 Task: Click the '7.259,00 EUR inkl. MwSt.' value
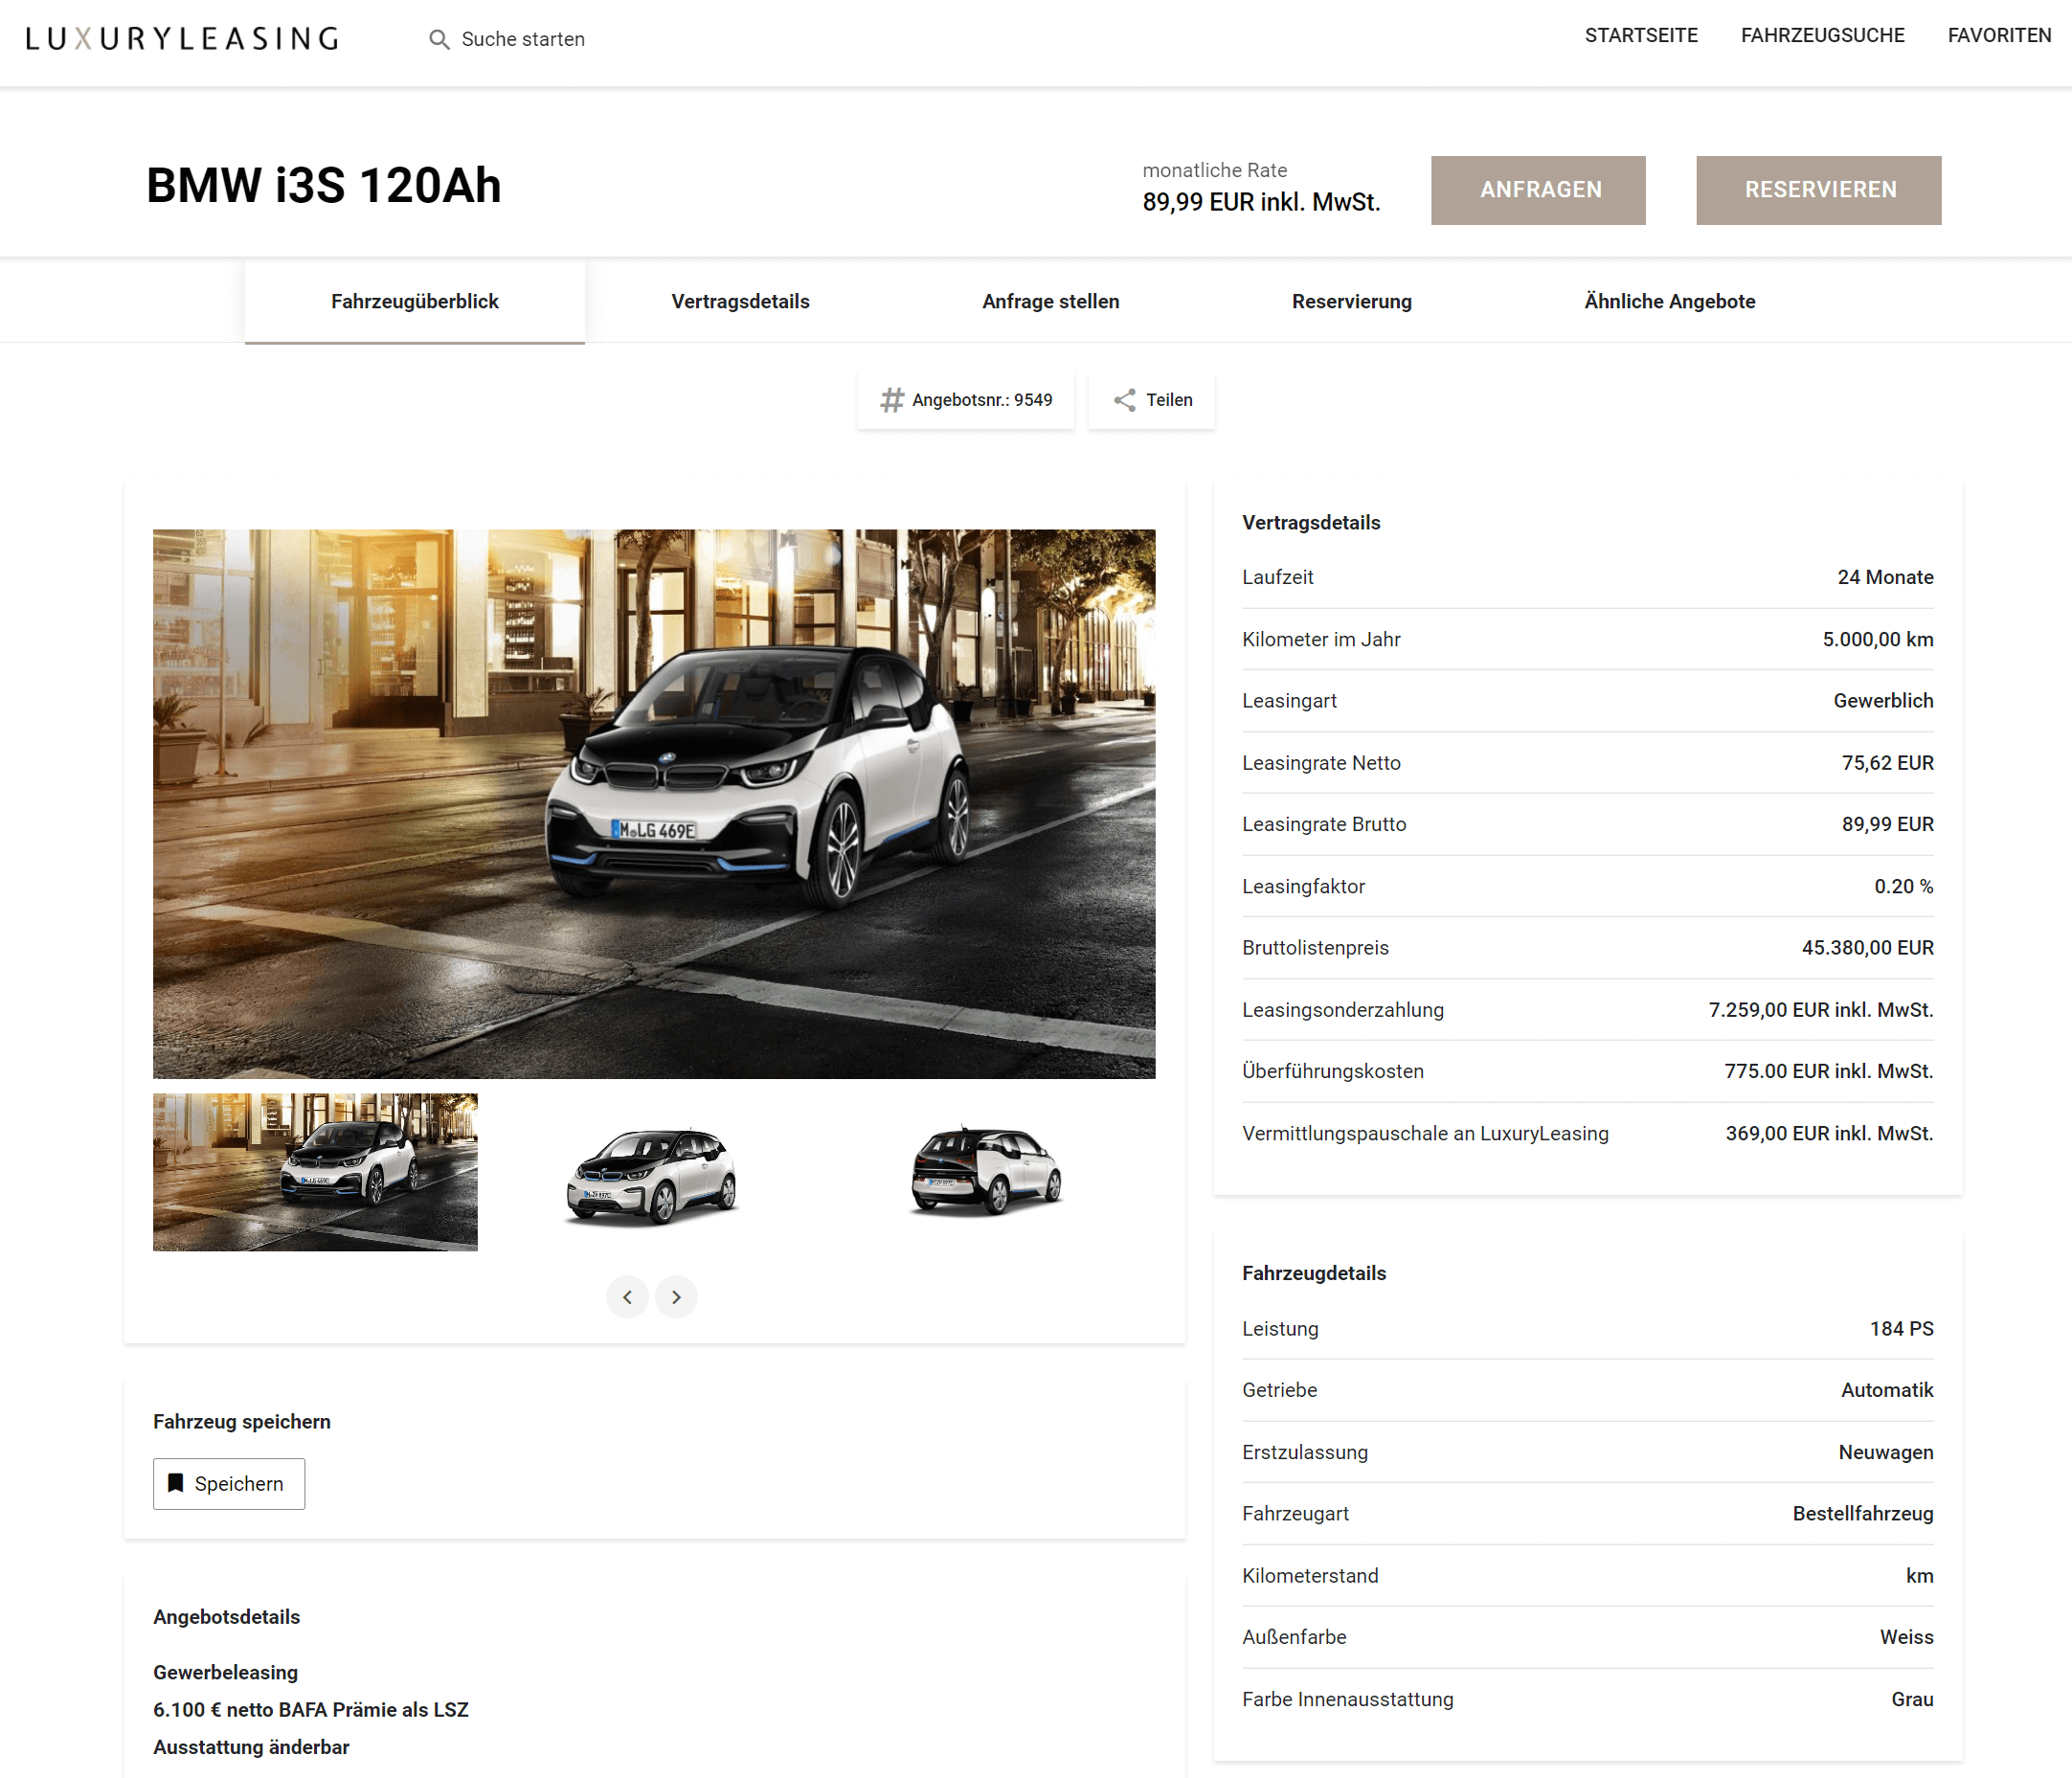click(1820, 1010)
